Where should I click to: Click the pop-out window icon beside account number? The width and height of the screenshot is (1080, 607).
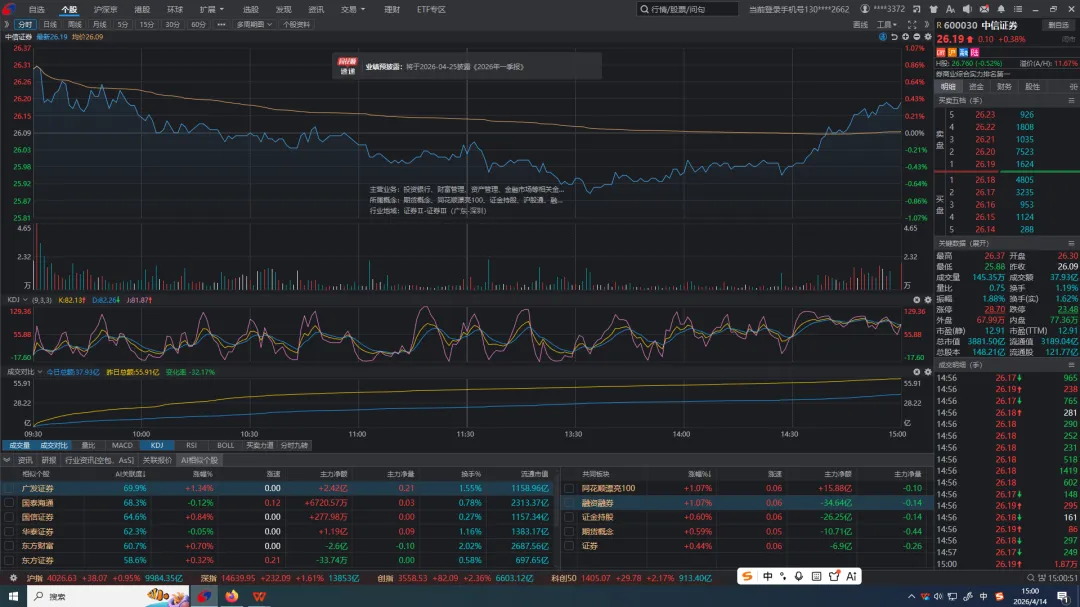(916, 10)
